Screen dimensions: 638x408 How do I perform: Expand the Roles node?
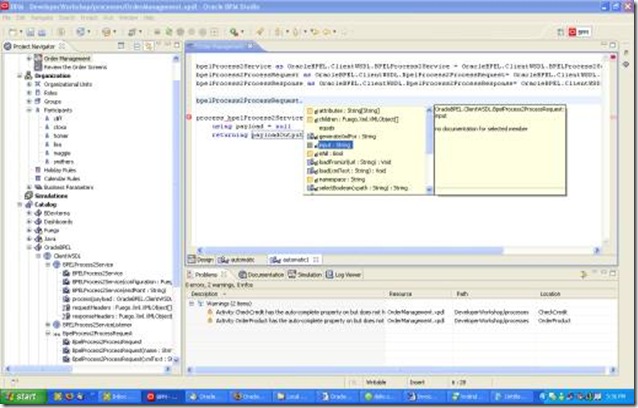pos(29,93)
